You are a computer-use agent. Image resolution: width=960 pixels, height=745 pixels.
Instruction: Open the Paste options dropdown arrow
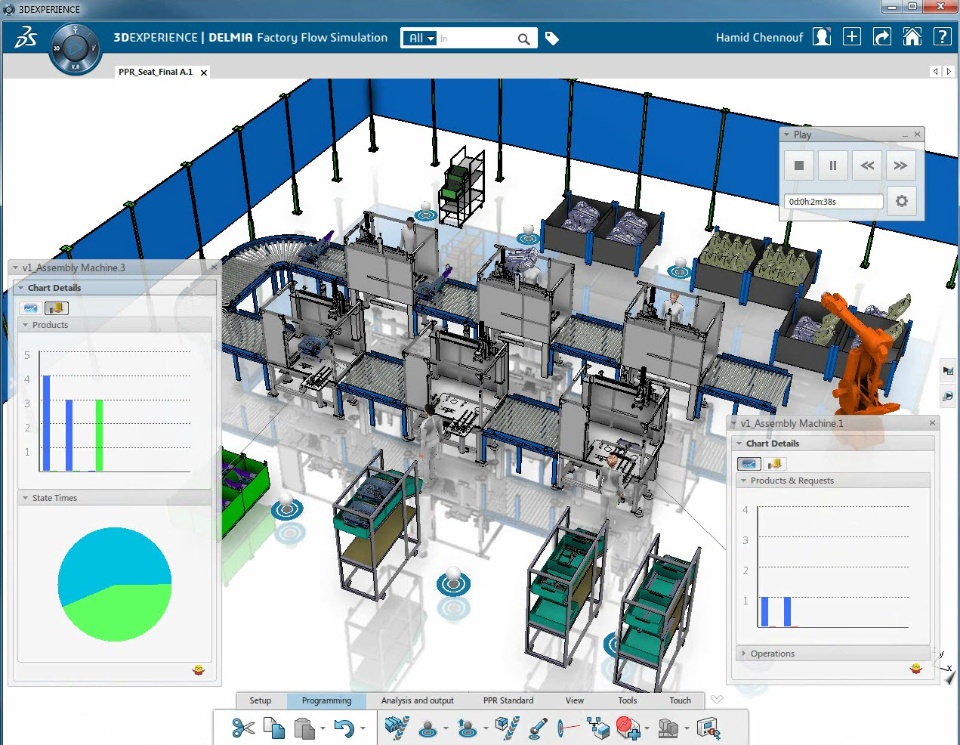[x=323, y=728]
